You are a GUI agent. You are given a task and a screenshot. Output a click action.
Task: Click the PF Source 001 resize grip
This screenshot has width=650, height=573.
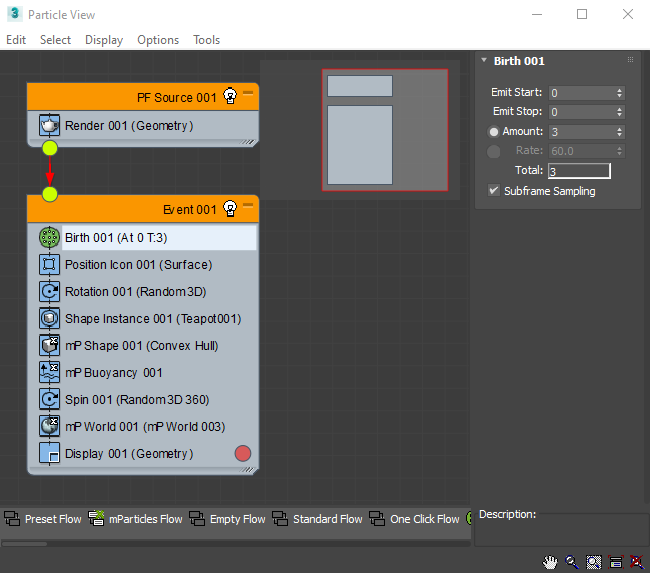click(x=248, y=142)
